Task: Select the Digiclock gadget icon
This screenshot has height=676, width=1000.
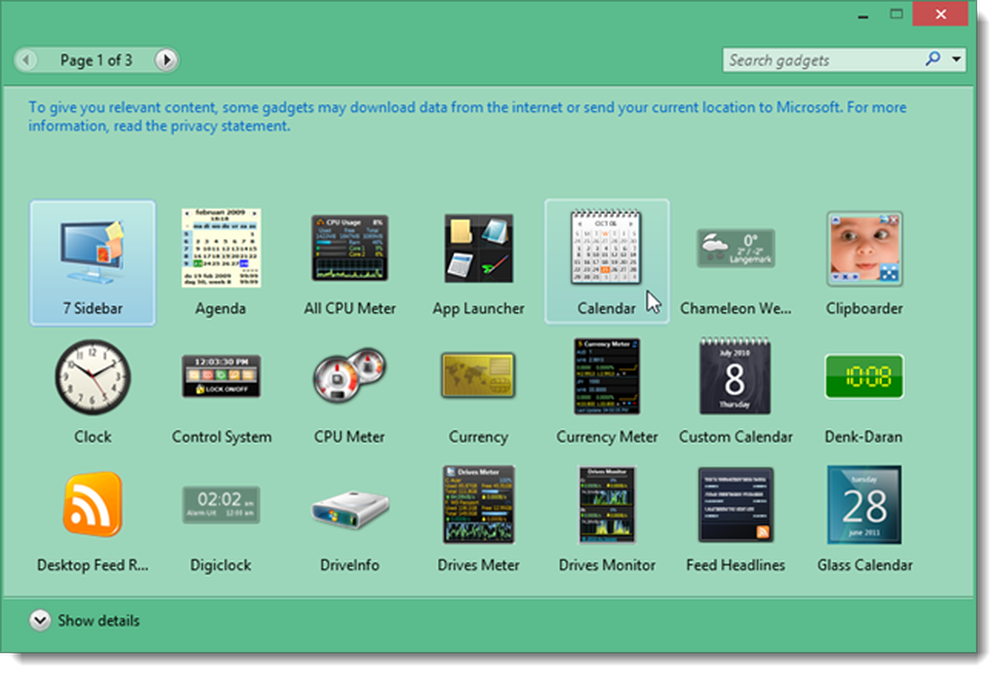Action: coord(221,504)
